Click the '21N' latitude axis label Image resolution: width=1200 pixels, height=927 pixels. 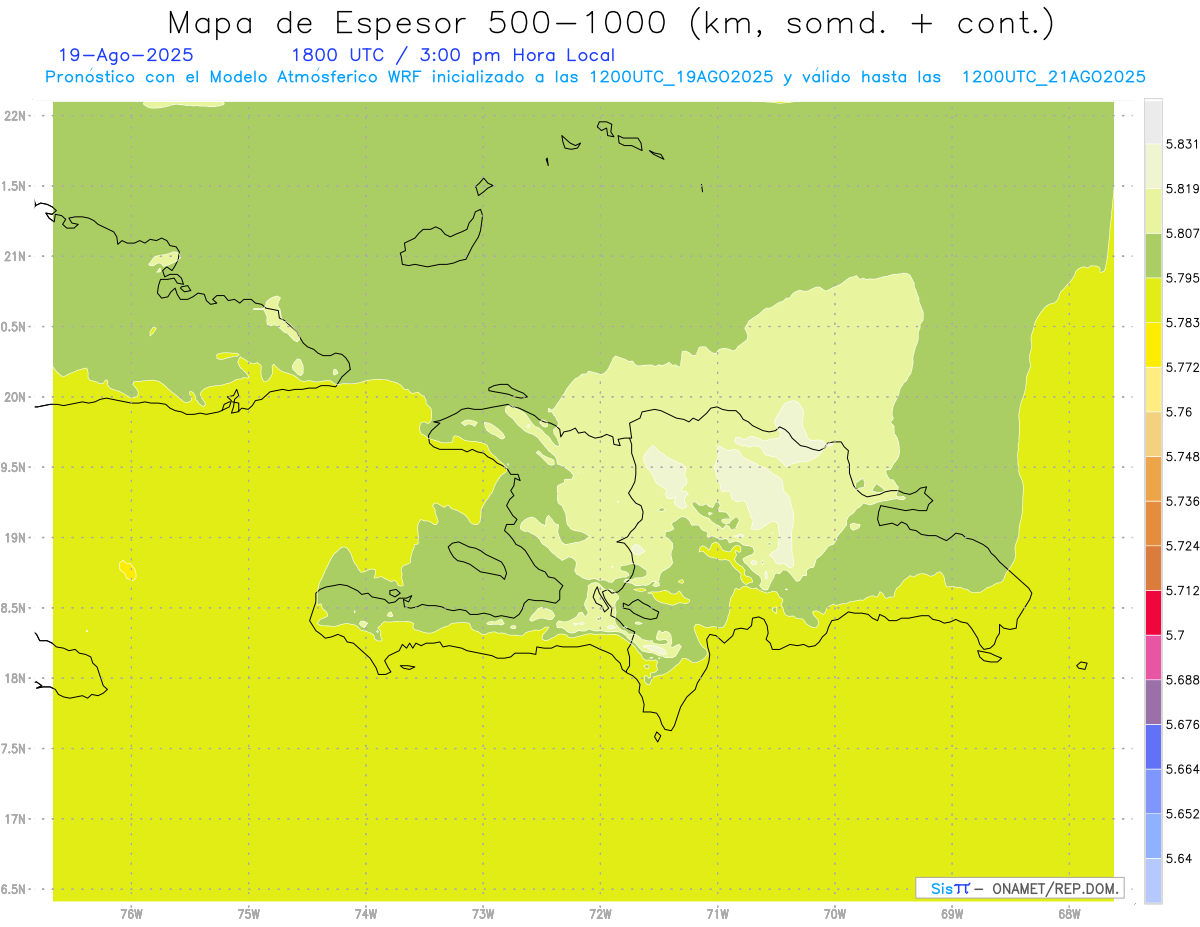[x=15, y=257]
